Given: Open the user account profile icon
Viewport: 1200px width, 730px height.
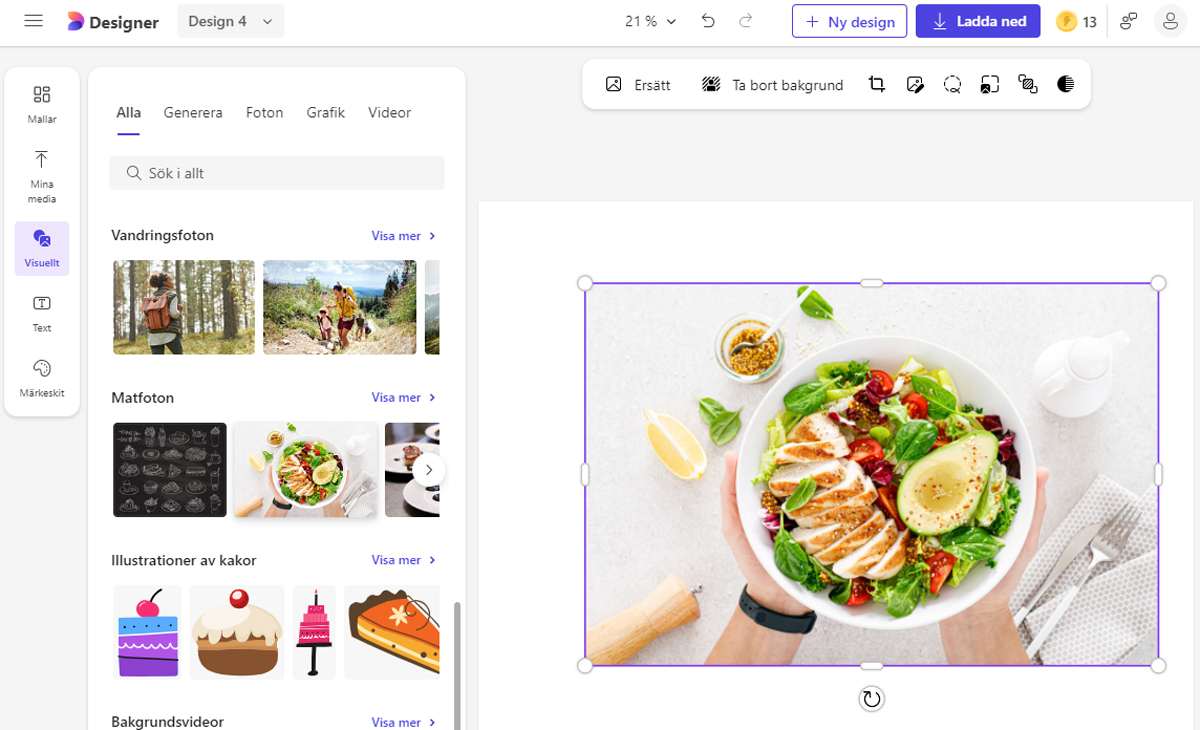Looking at the screenshot, I should 1170,21.
